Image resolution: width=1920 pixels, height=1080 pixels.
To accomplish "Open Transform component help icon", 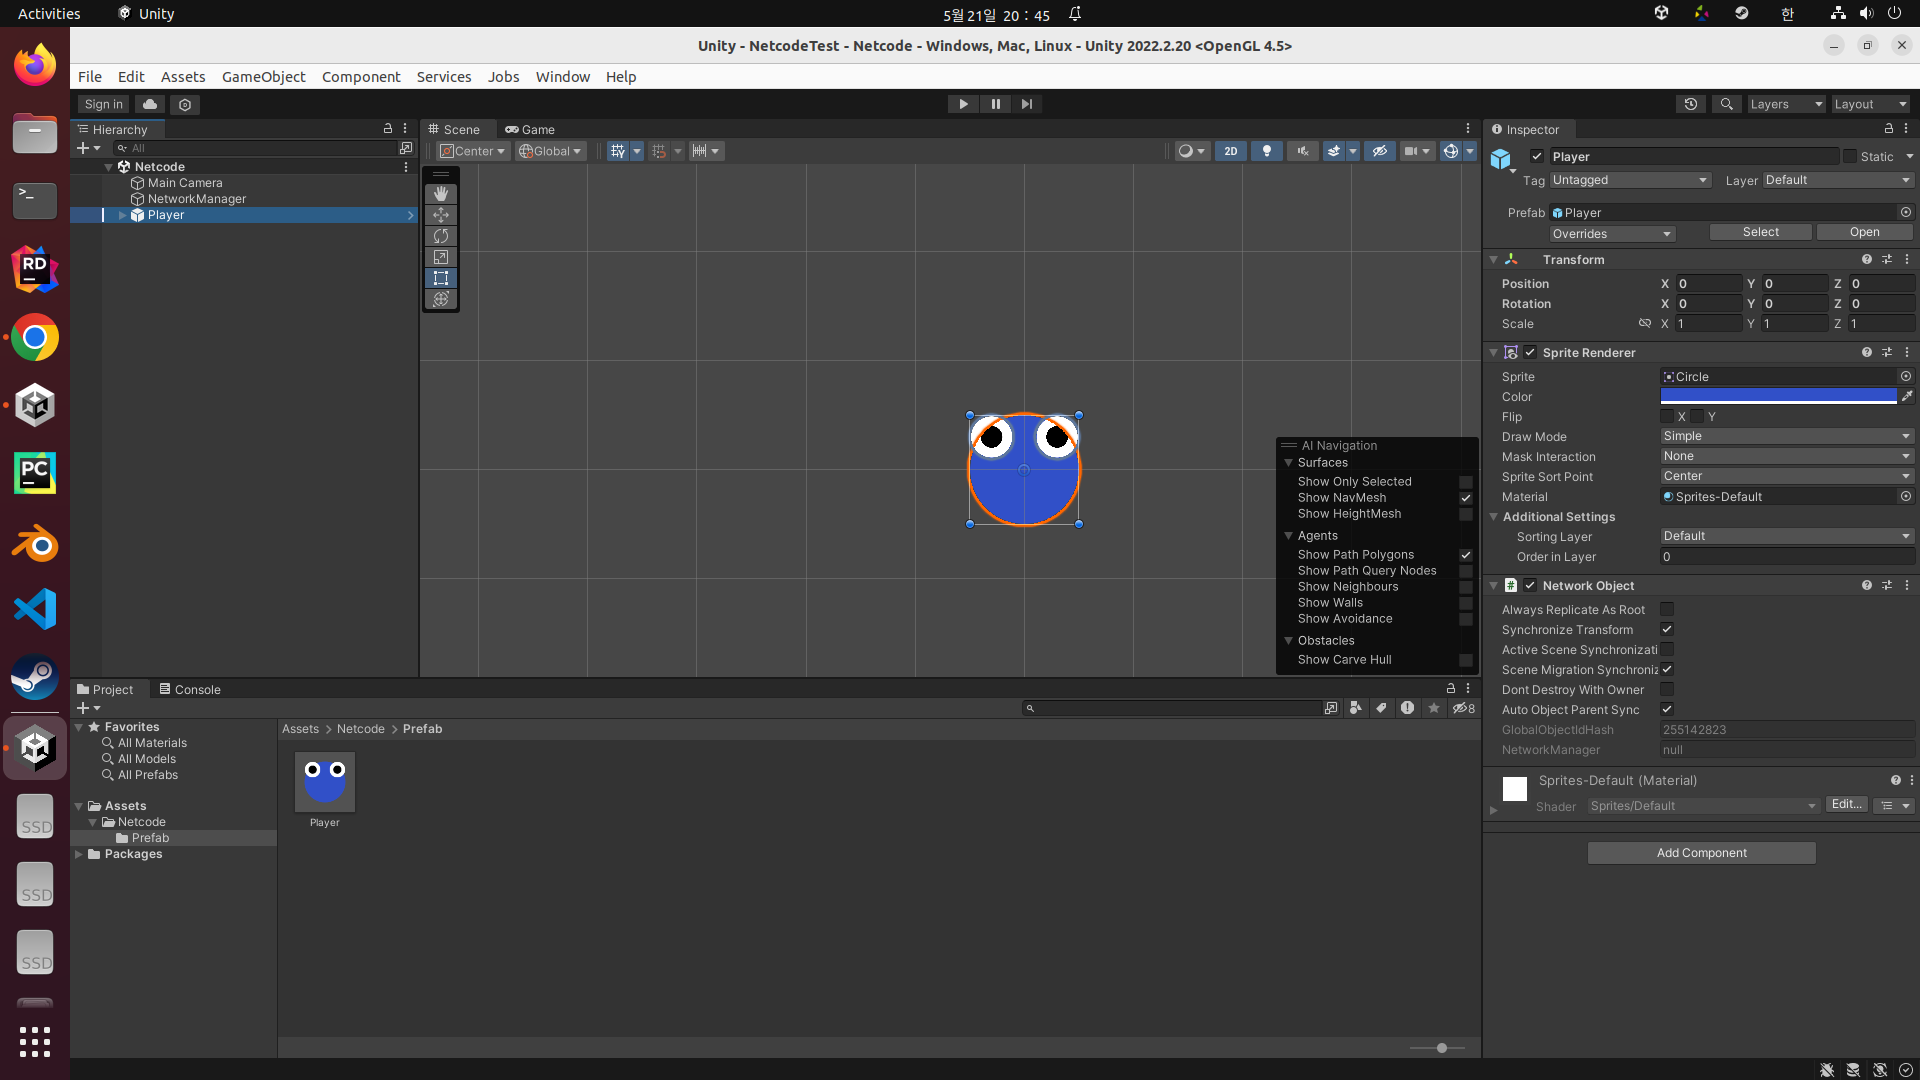I will [1867, 259].
